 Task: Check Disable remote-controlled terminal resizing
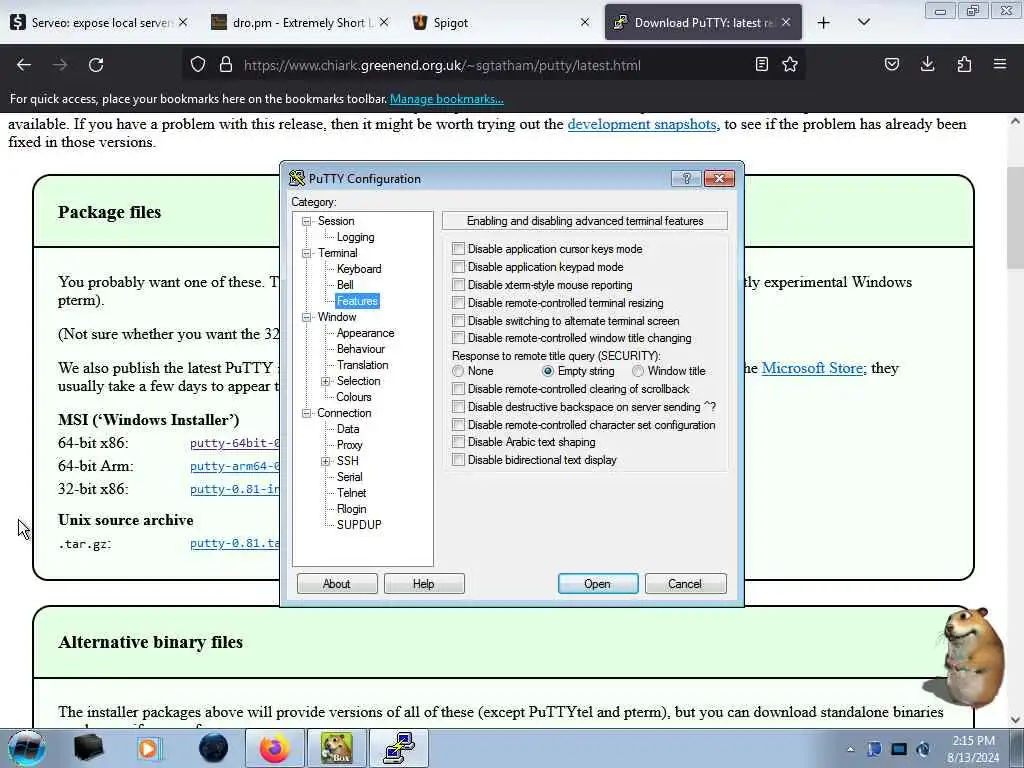(458, 303)
